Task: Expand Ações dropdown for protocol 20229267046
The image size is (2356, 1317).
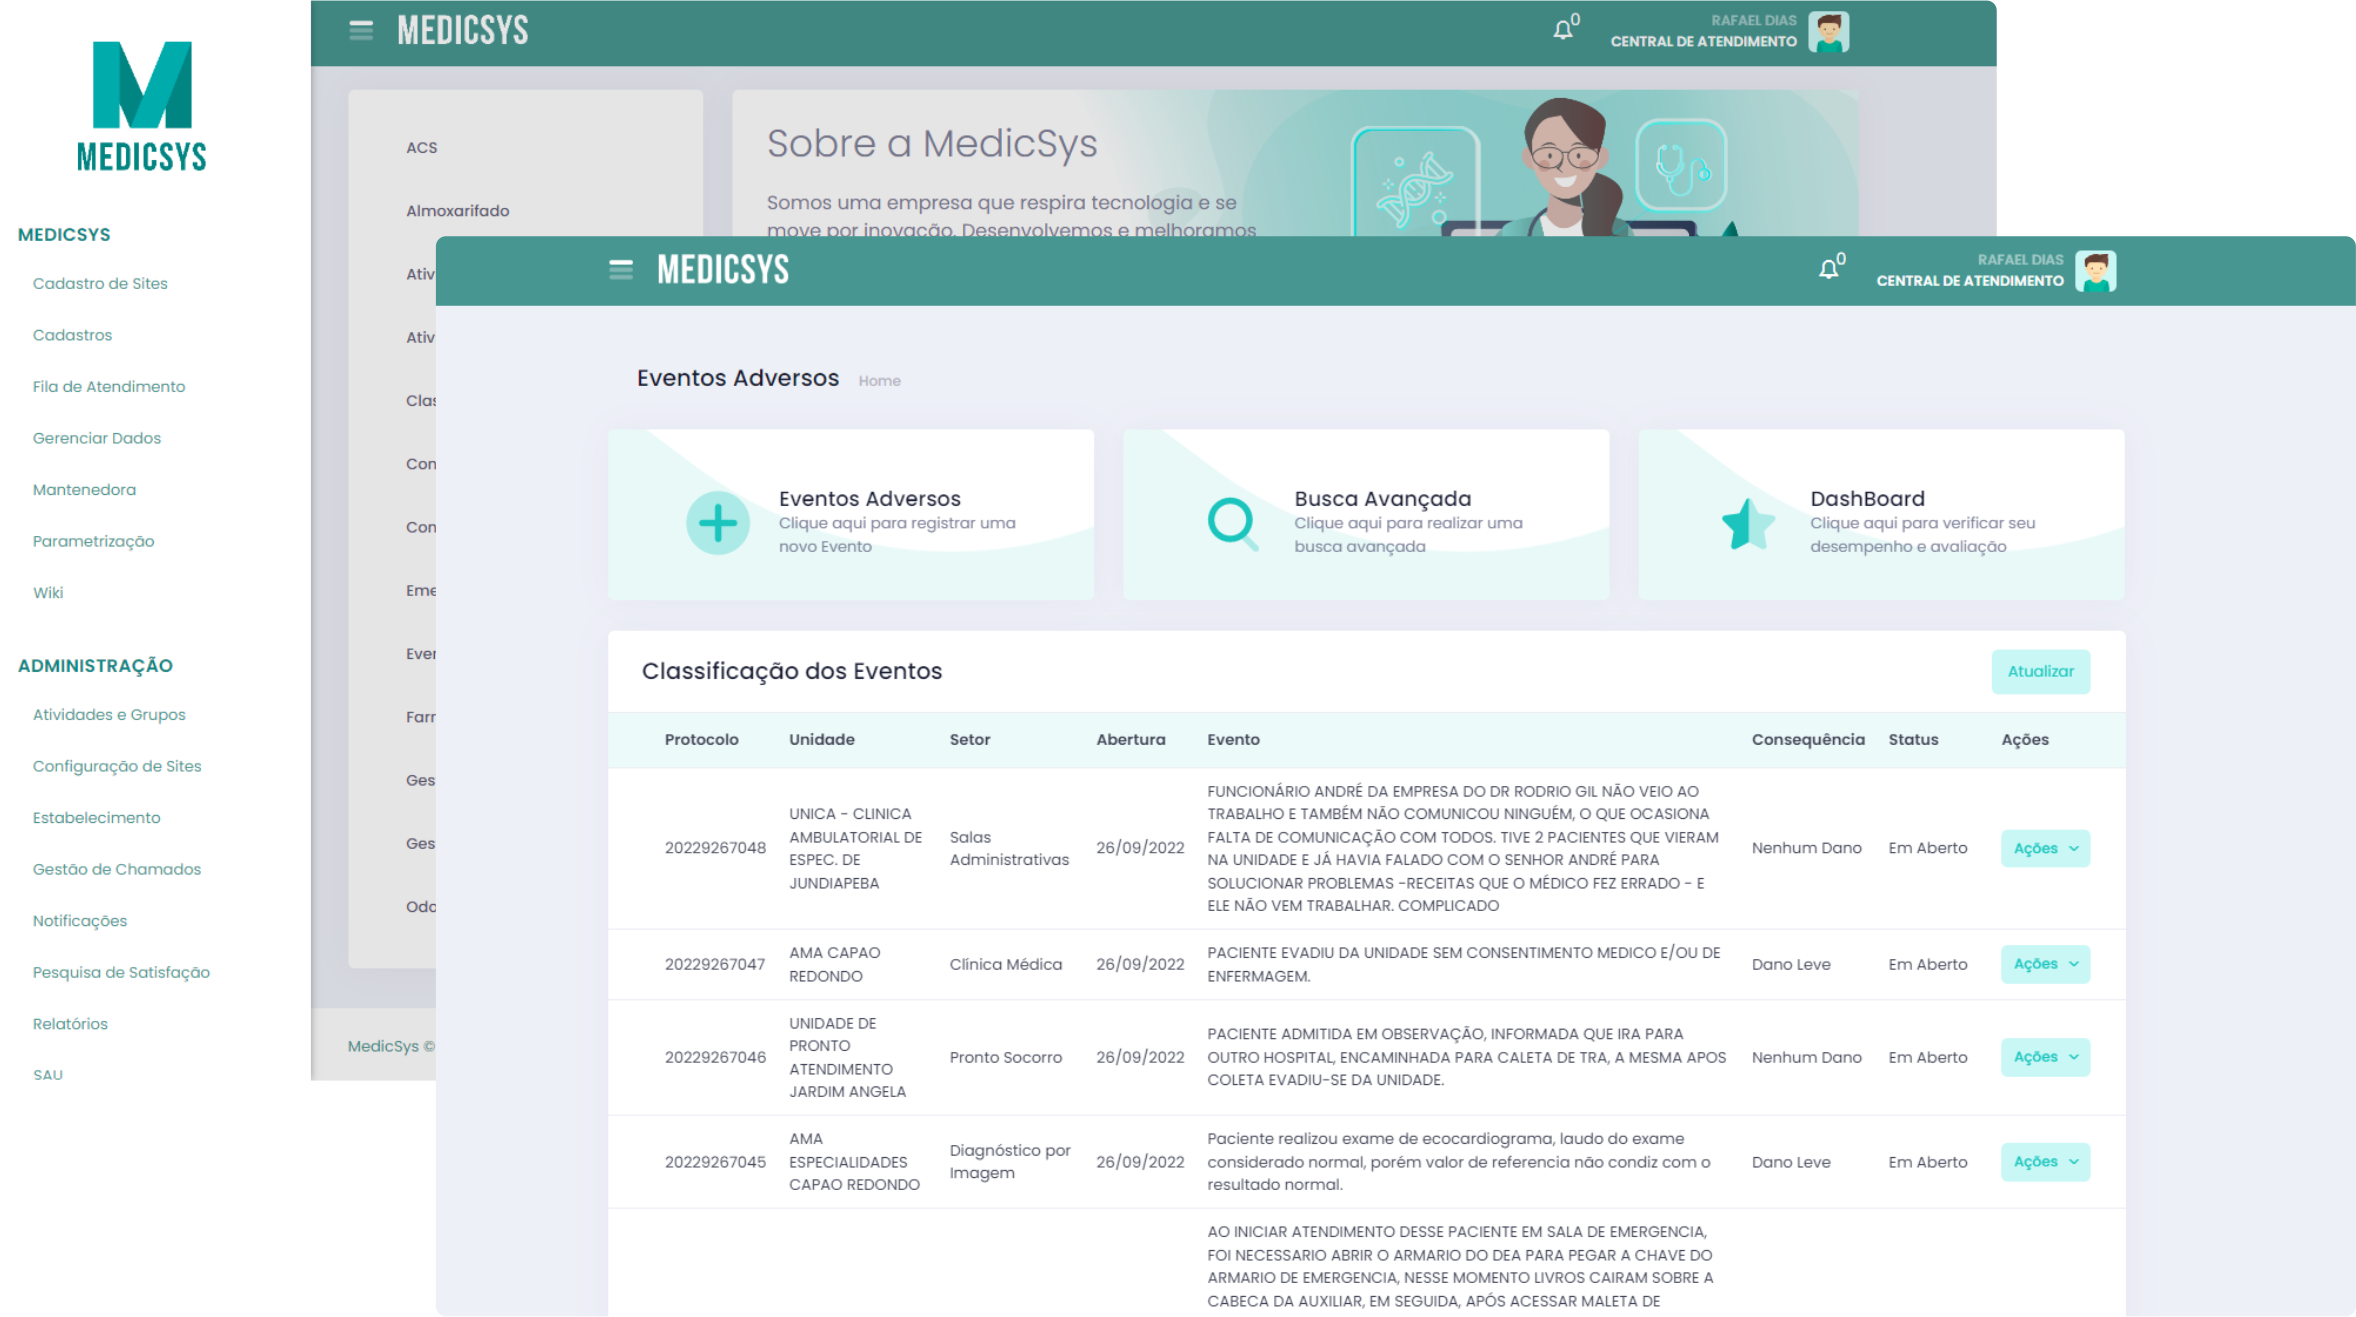Action: pyautogui.click(x=2044, y=1057)
